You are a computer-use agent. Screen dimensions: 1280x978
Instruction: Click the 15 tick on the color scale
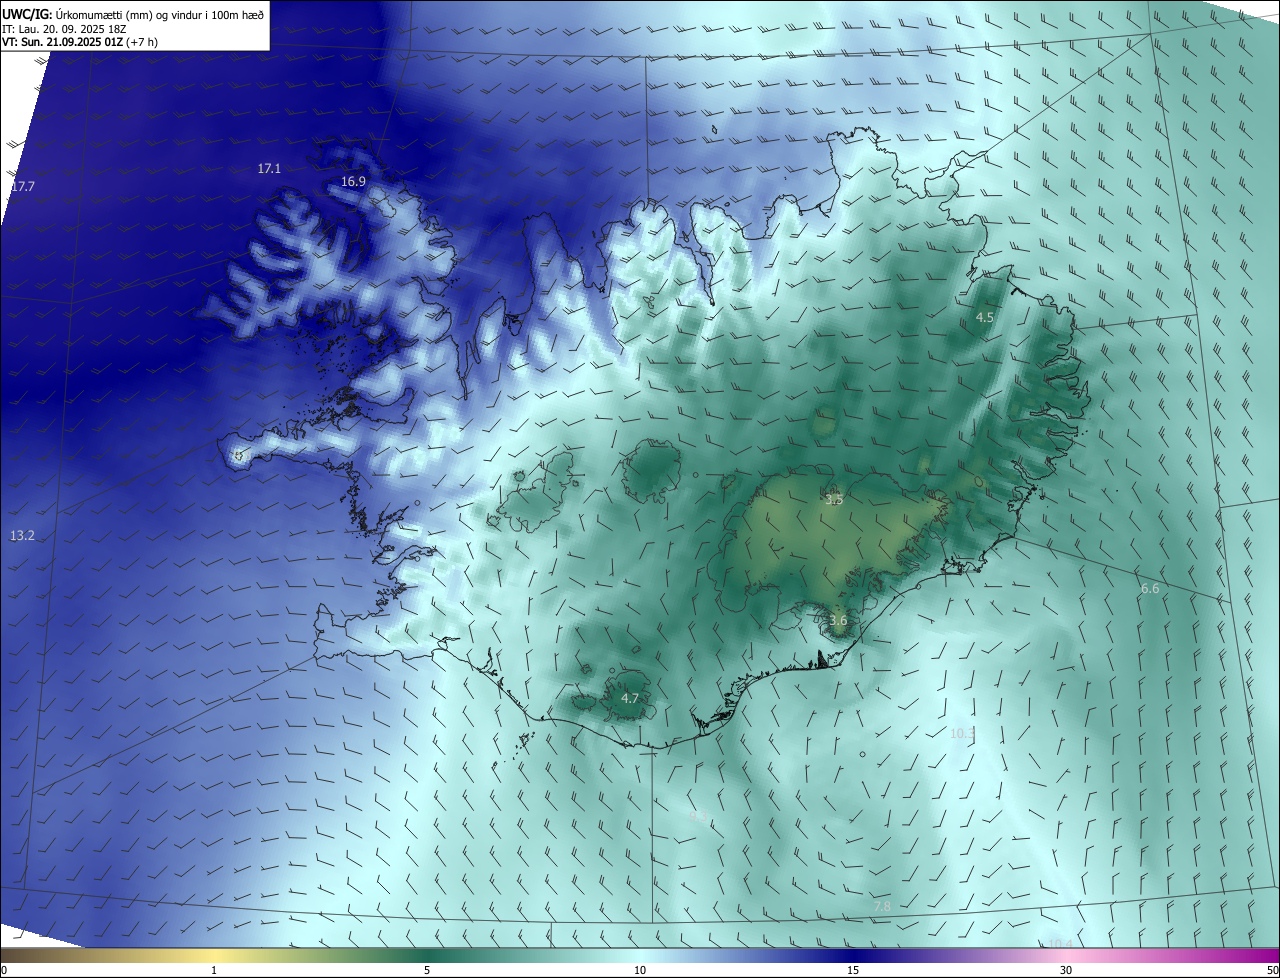coord(853,970)
